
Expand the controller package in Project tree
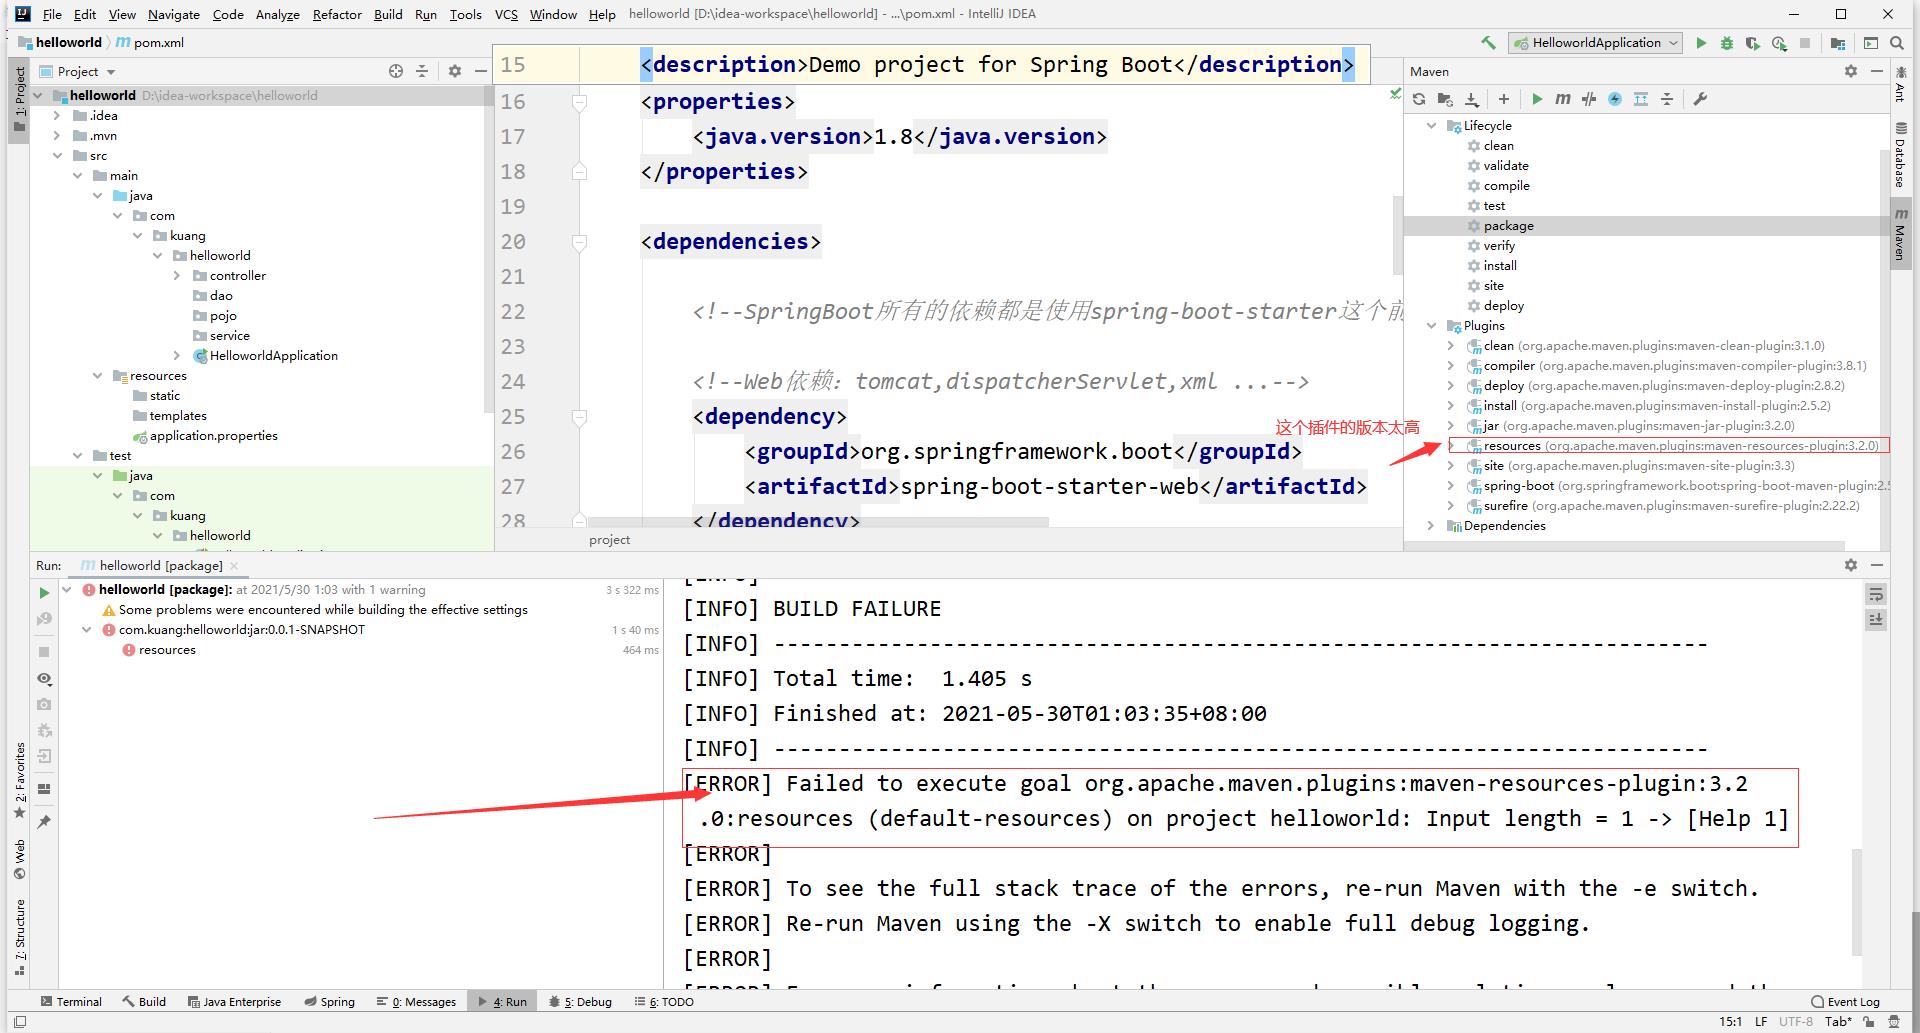pos(177,276)
